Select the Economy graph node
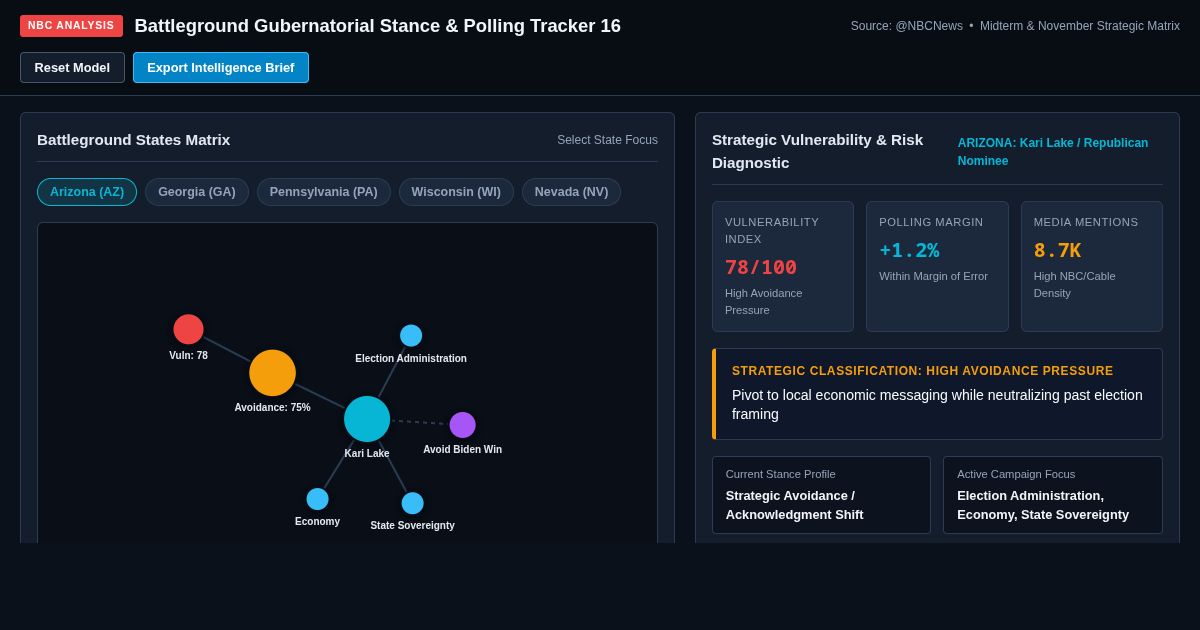This screenshot has height=630, width=1200. [317, 499]
